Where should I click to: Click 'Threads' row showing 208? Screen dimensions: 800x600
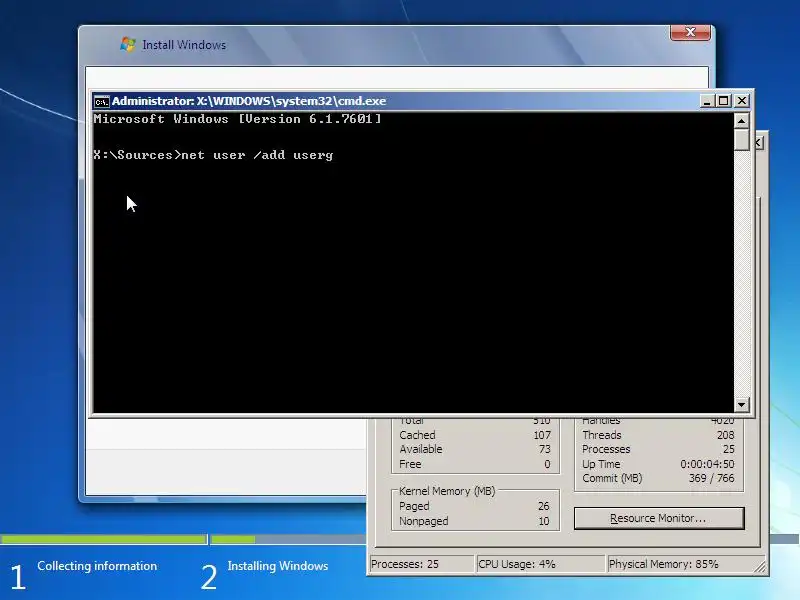(658, 435)
